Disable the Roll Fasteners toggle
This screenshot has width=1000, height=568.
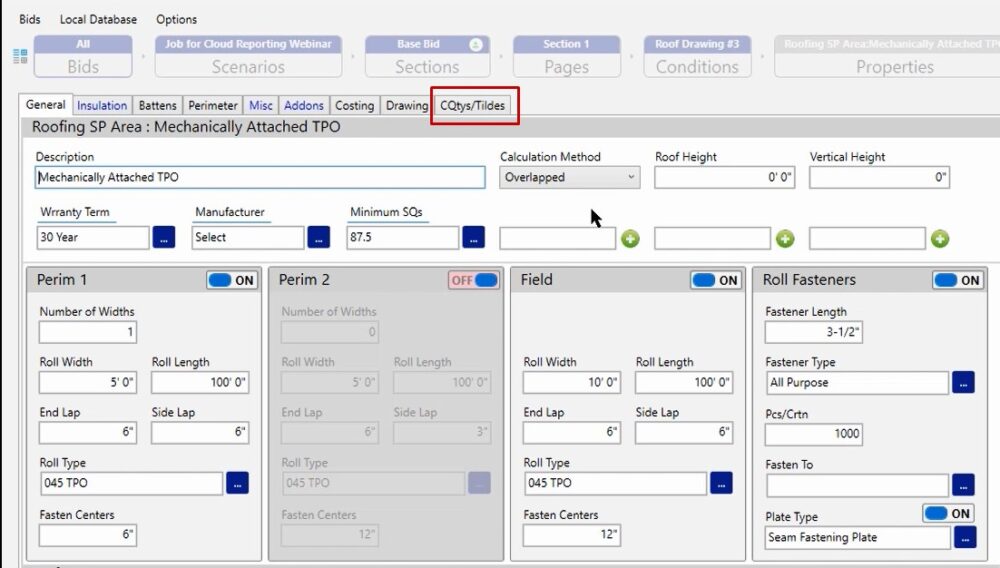pos(958,281)
